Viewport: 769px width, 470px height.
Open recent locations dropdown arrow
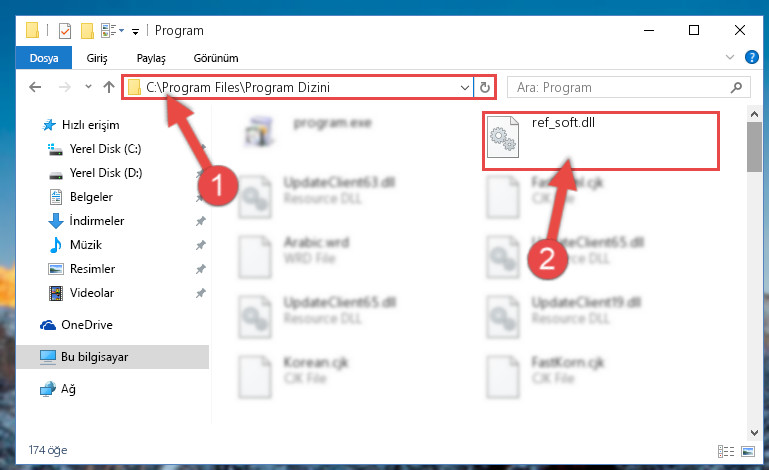(88, 87)
